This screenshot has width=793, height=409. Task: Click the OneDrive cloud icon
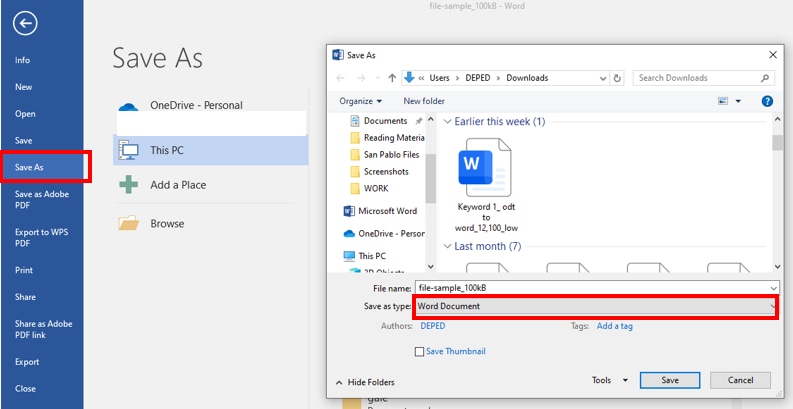(128, 106)
